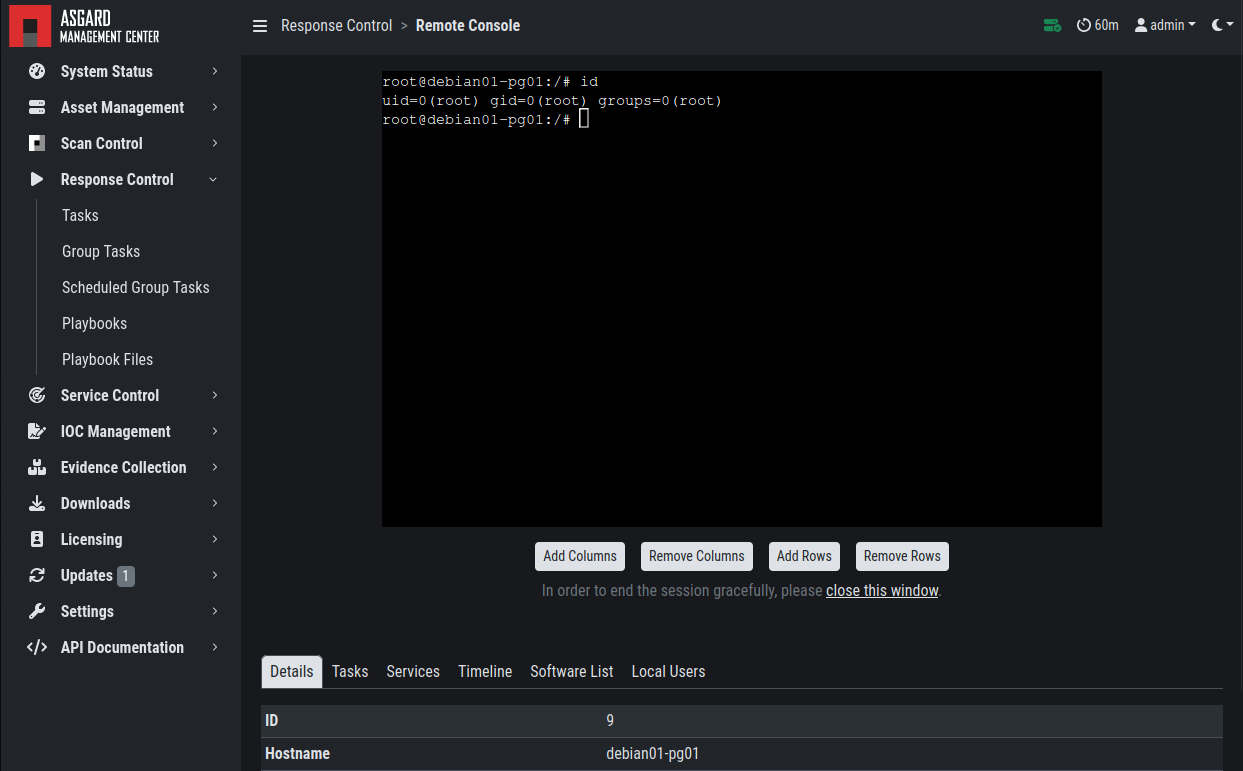Viewport: 1243px width, 771px height.
Task: Click the terminal cursor in the console
Action: (584, 119)
